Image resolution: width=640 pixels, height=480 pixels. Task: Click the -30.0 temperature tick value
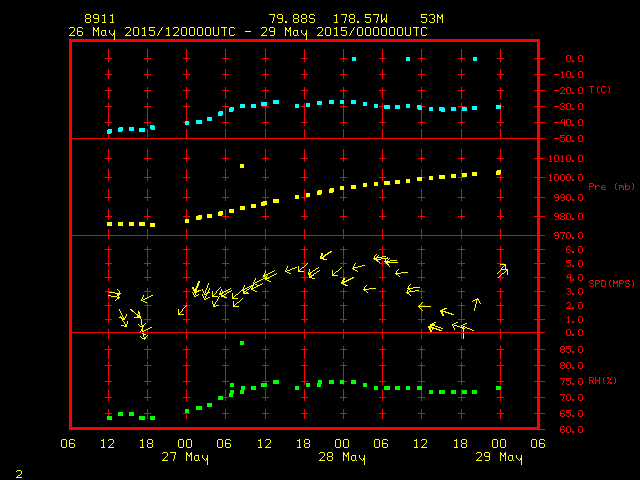(x=568, y=107)
